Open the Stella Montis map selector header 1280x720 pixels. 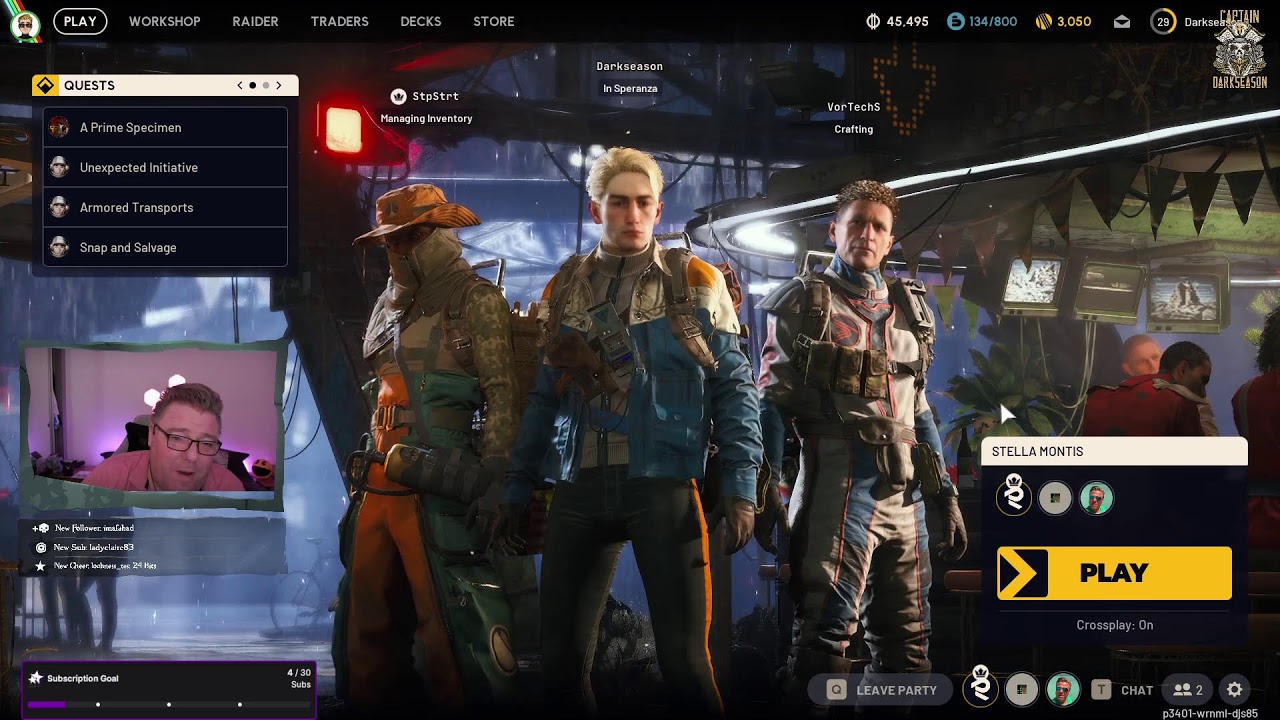[x=1114, y=451]
